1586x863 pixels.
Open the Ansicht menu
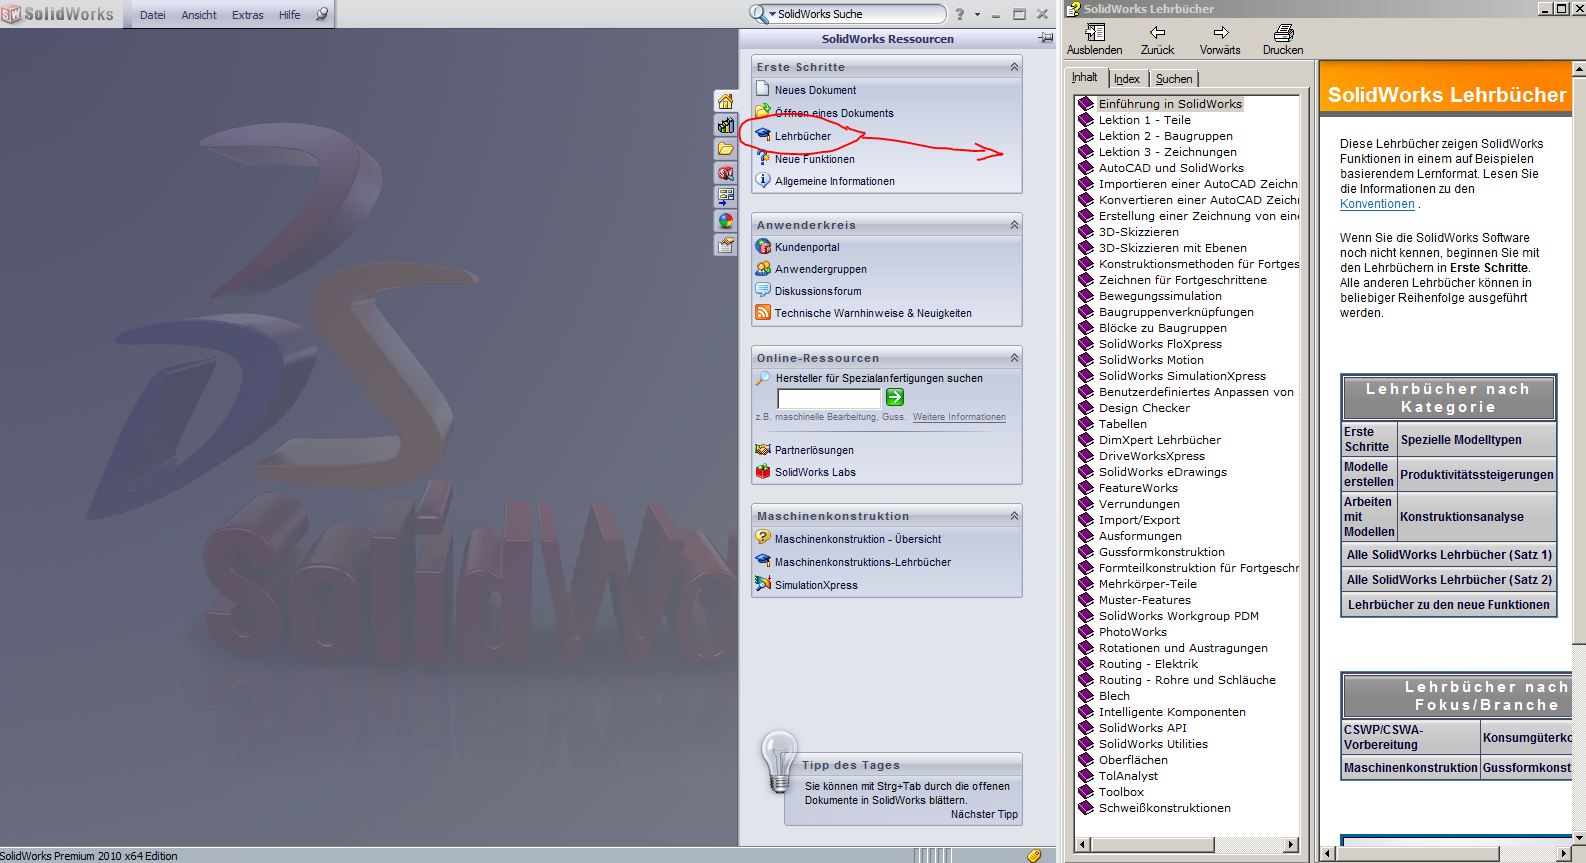[199, 15]
